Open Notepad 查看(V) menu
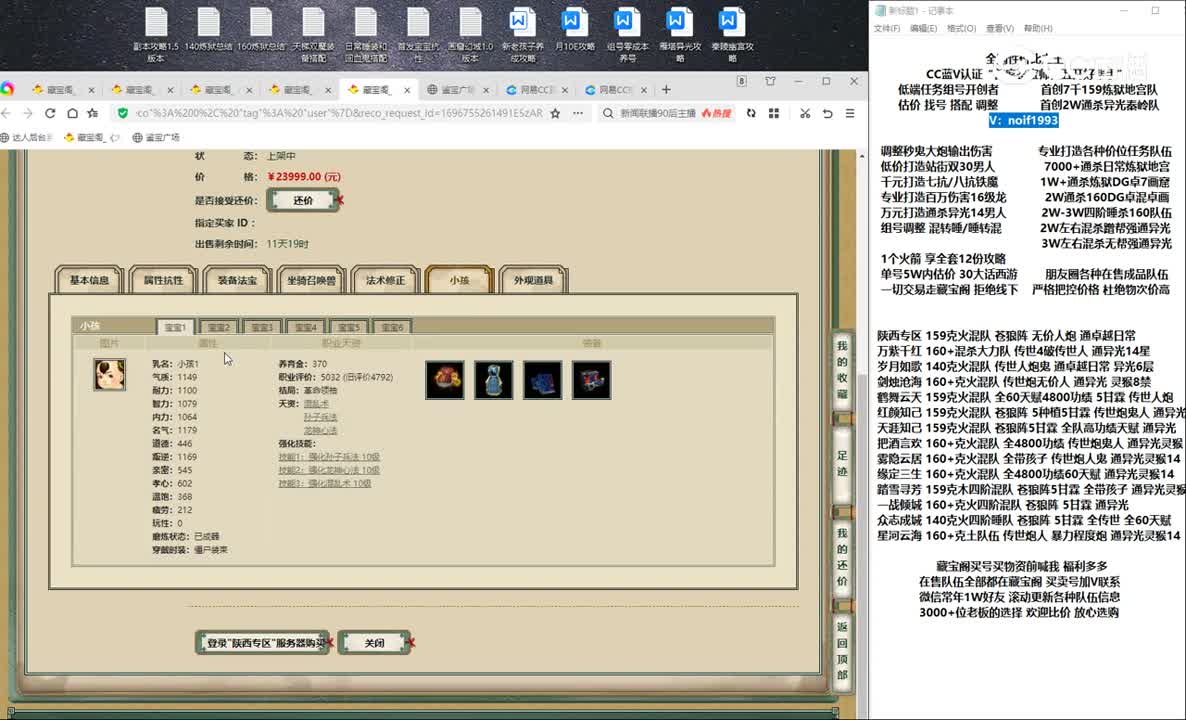1186x720 pixels. click(x=999, y=28)
